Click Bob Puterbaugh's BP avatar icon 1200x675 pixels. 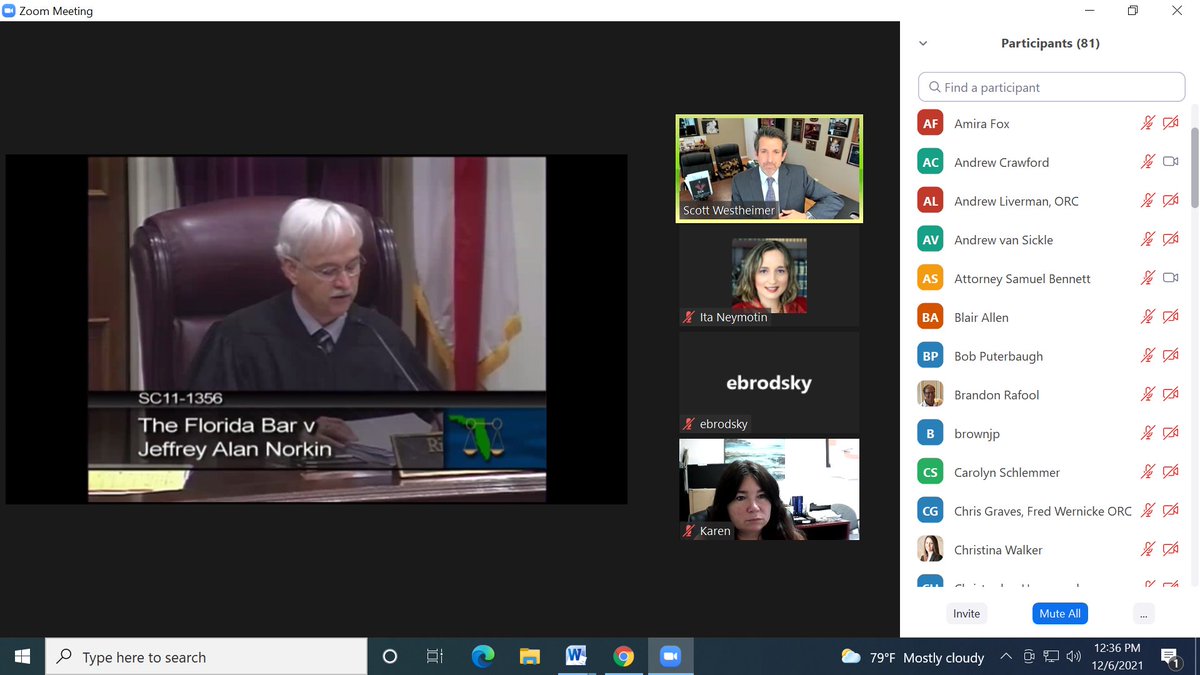930,356
